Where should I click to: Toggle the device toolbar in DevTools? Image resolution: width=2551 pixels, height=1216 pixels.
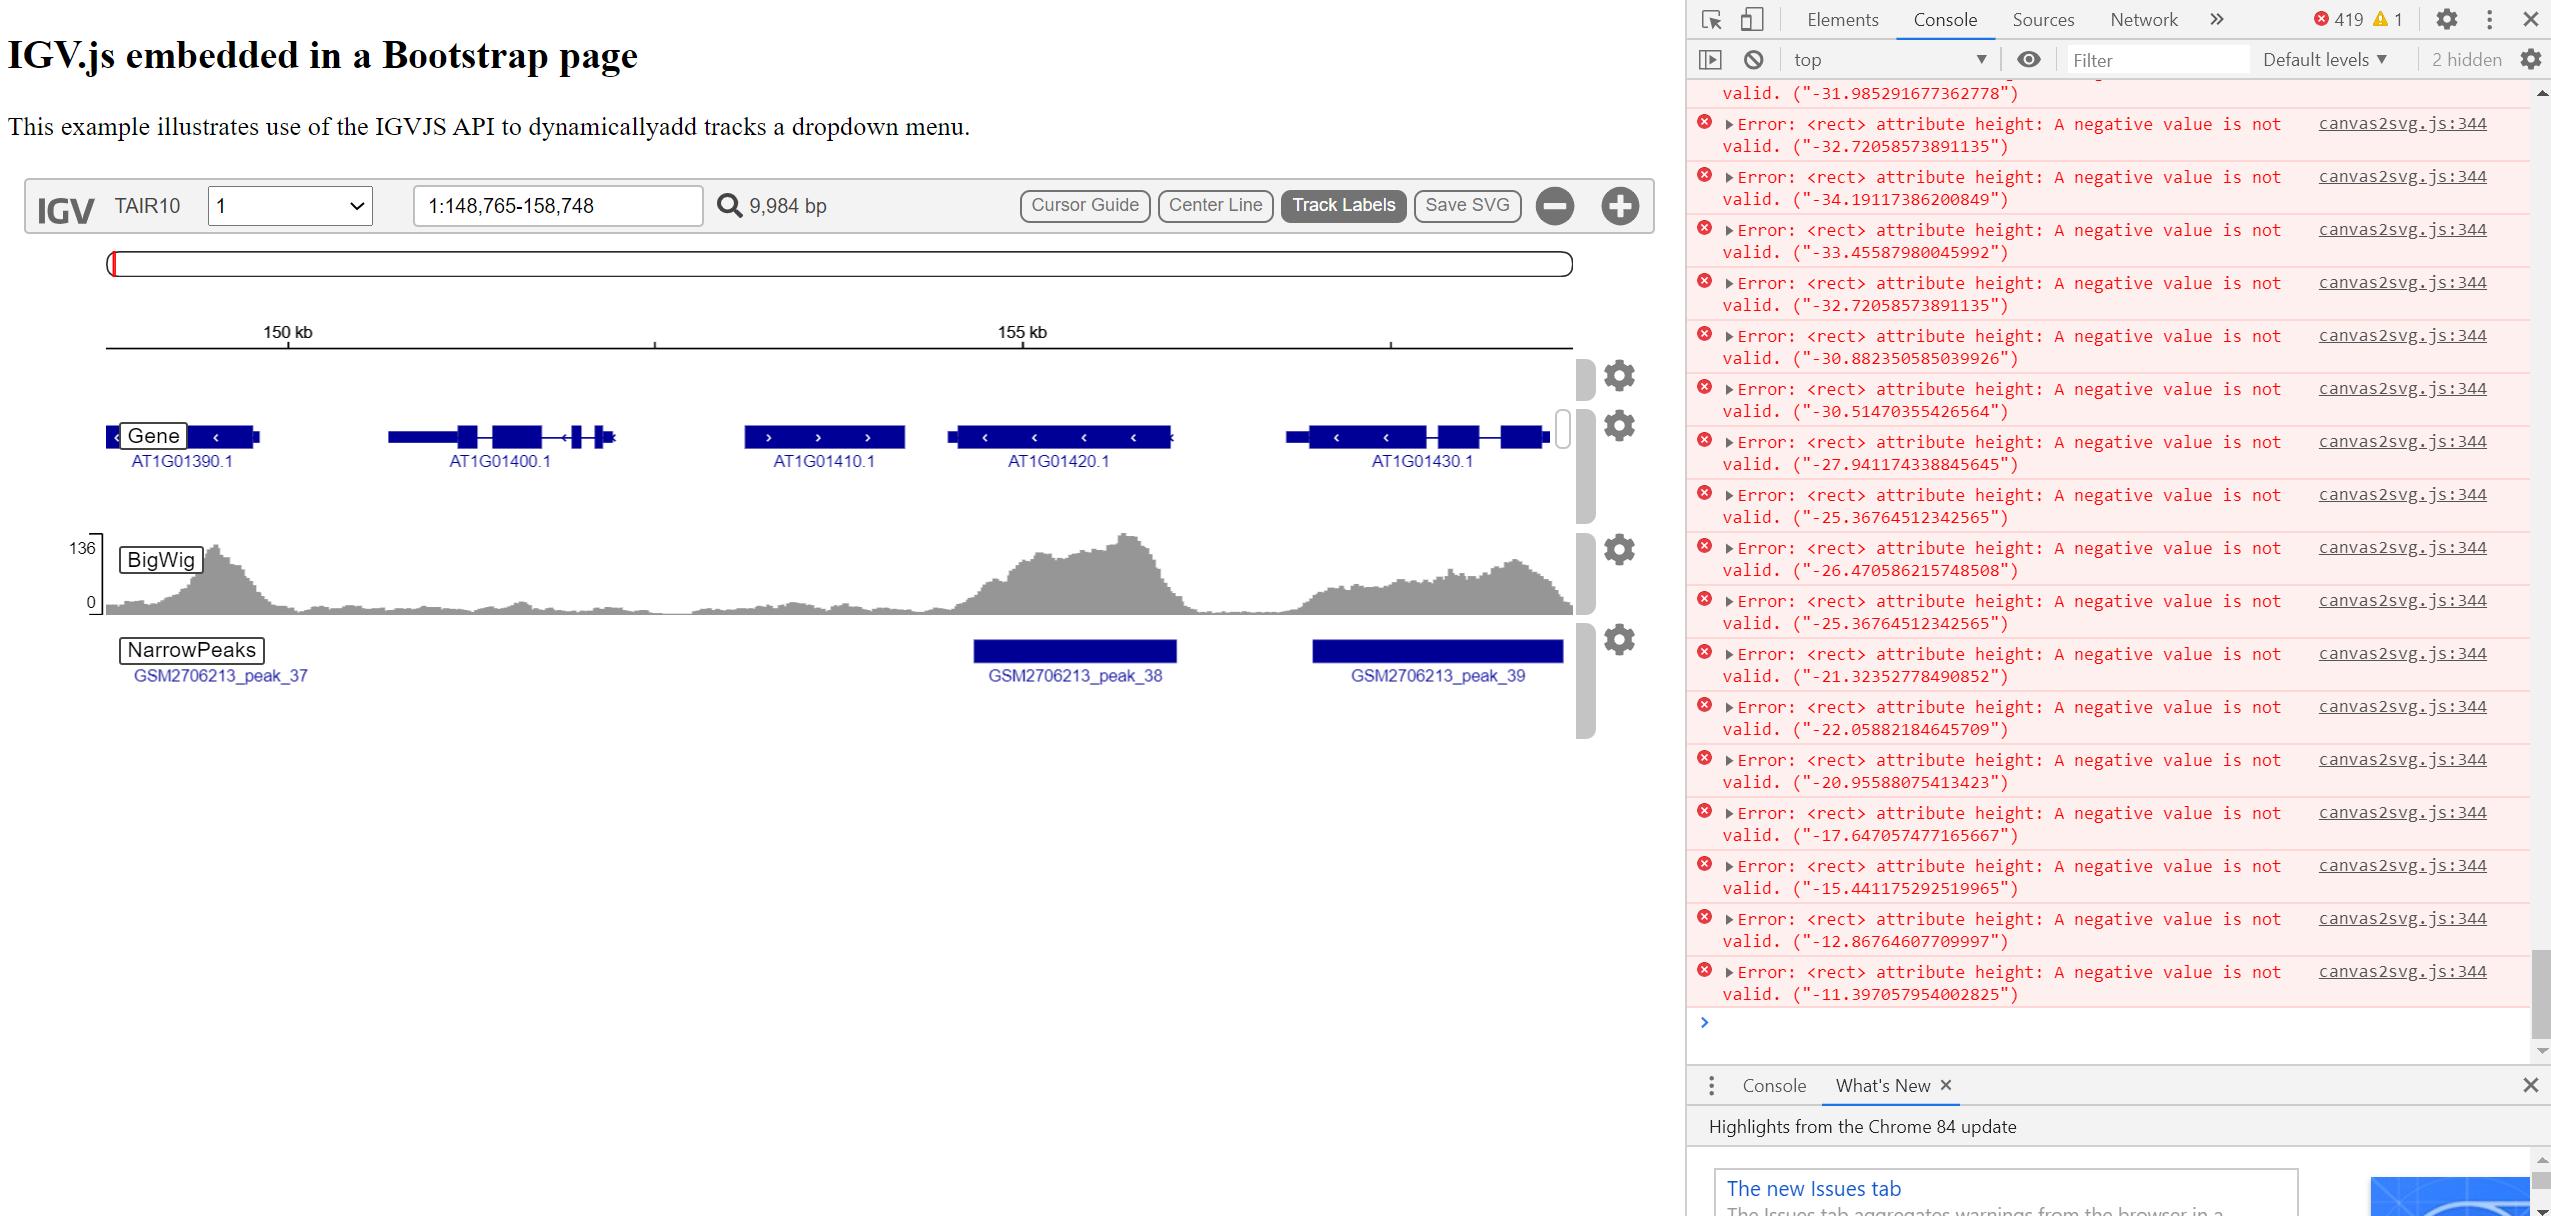(x=1753, y=19)
